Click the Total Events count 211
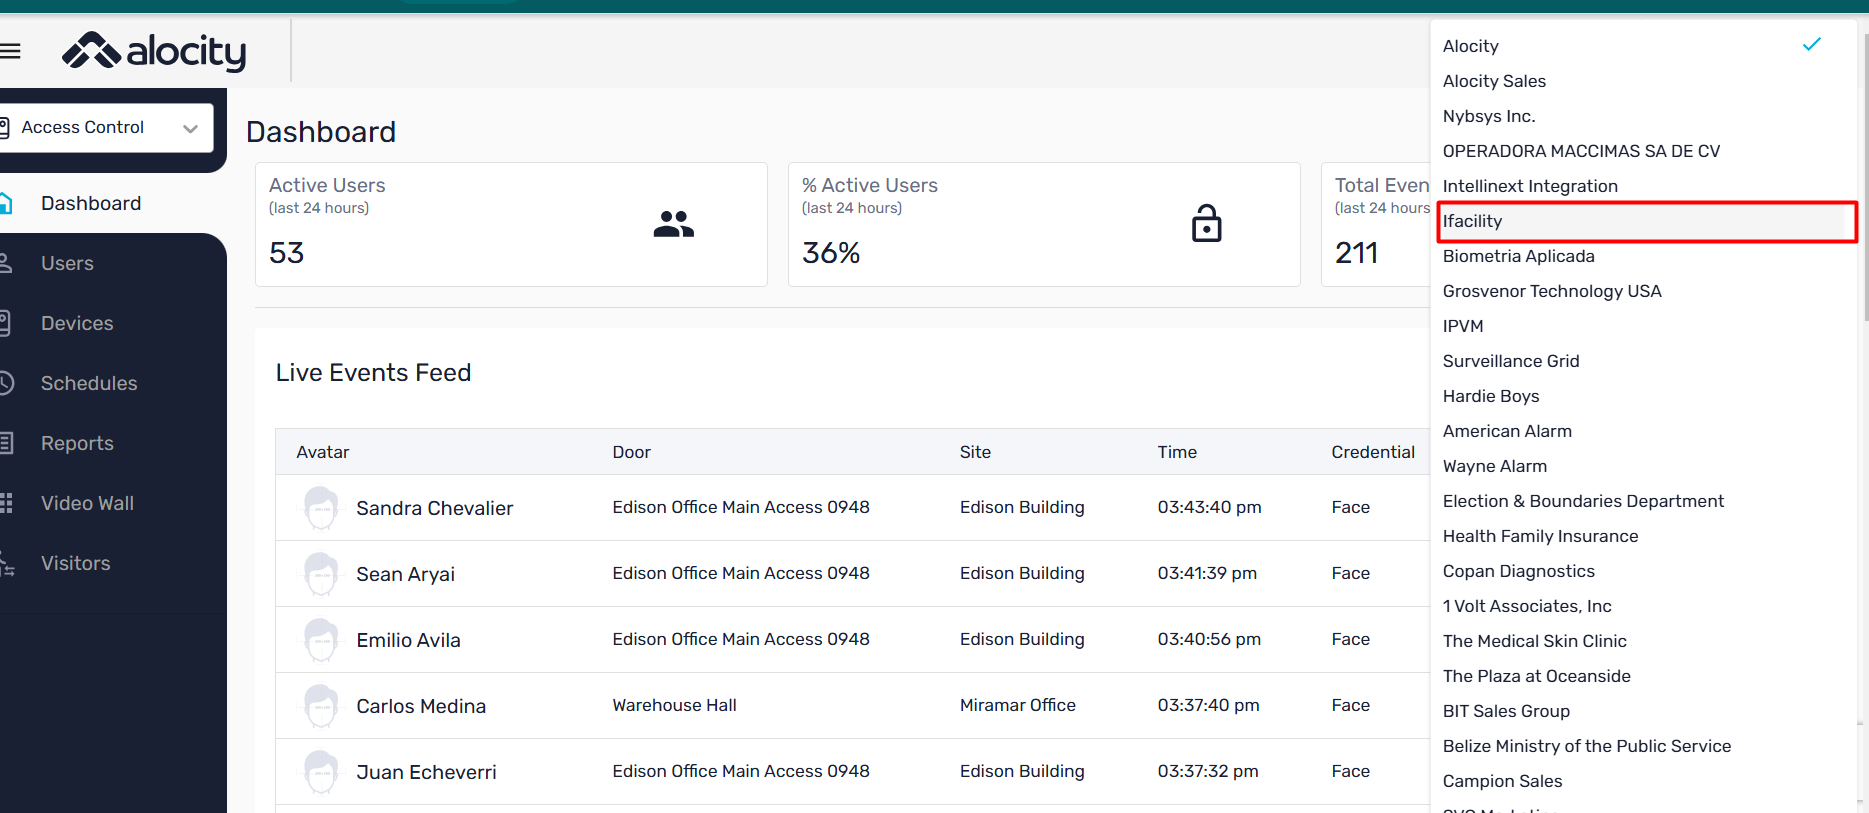The image size is (1869, 813). pyautogui.click(x=1356, y=253)
